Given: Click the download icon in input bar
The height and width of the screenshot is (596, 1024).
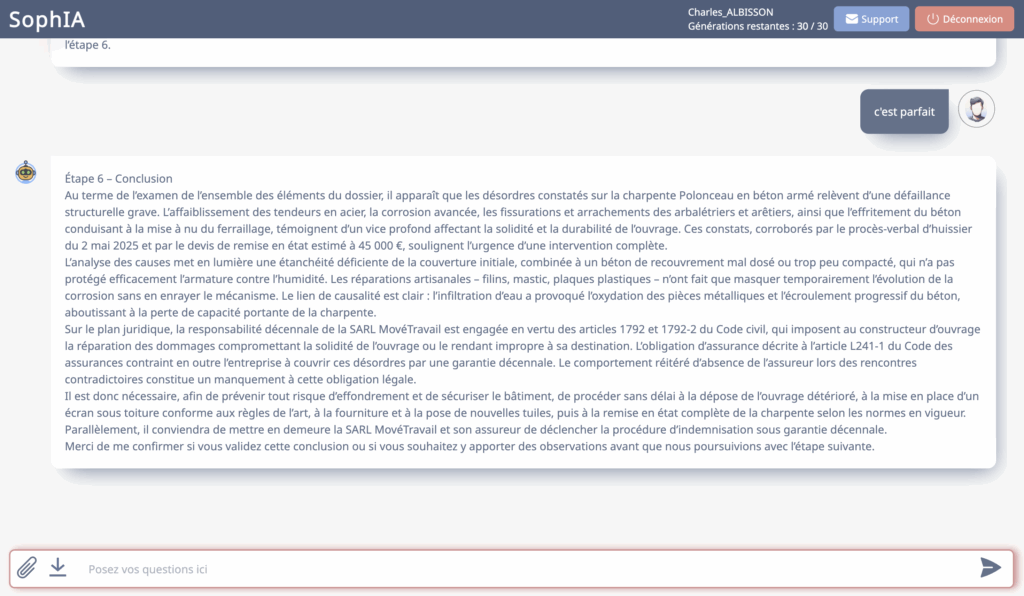Looking at the screenshot, I should tap(57, 567).
